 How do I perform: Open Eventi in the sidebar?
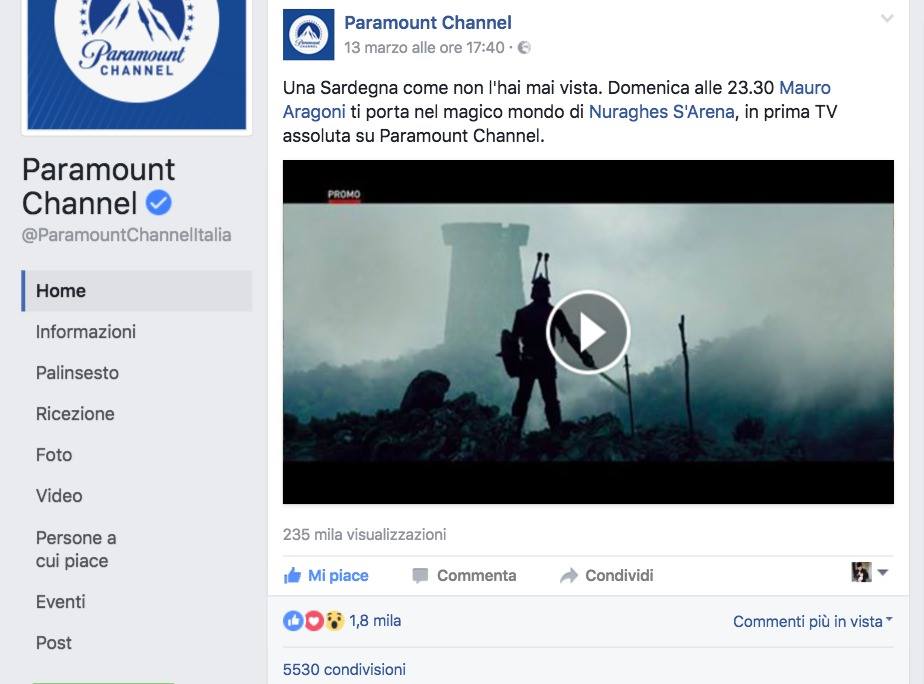(60, 602)
